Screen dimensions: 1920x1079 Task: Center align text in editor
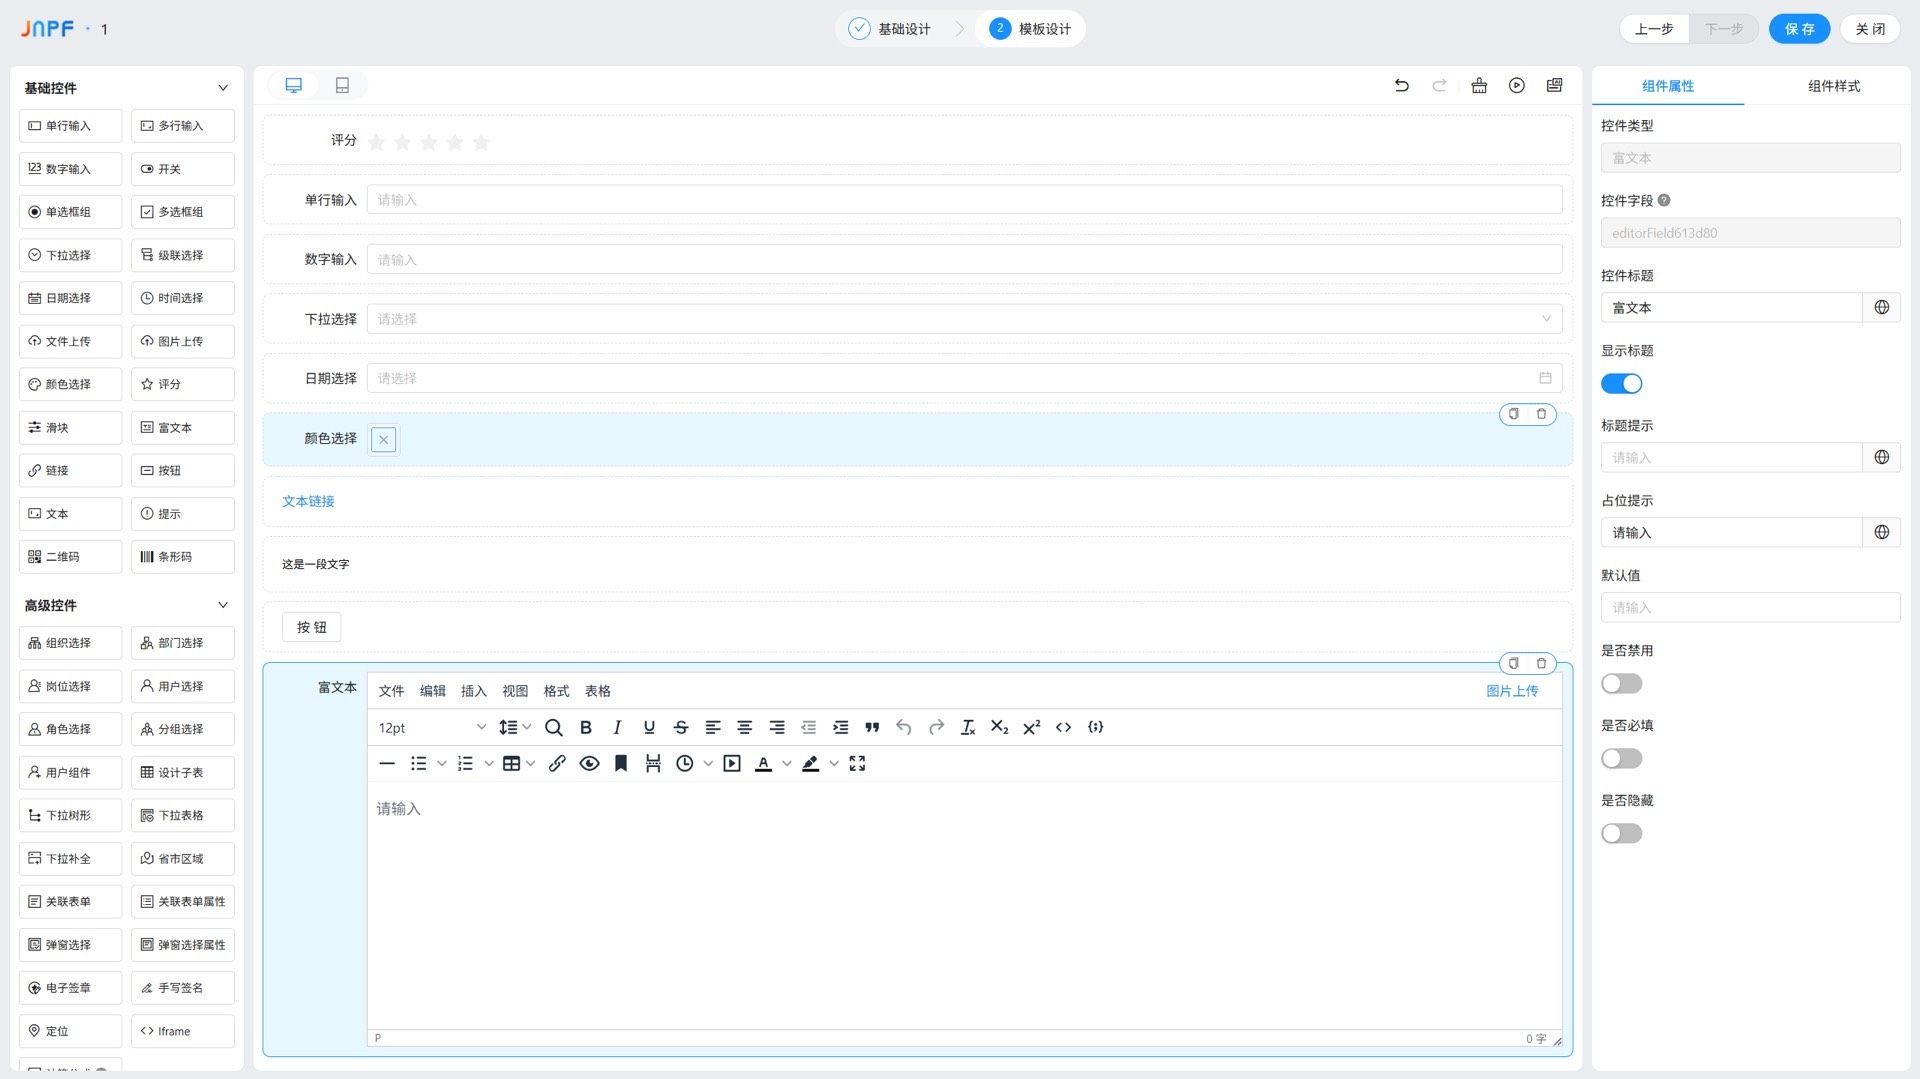(x=745, y=727)
